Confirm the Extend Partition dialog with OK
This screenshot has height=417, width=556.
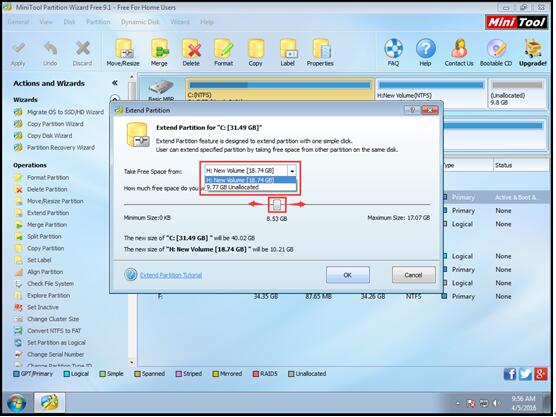348,275
